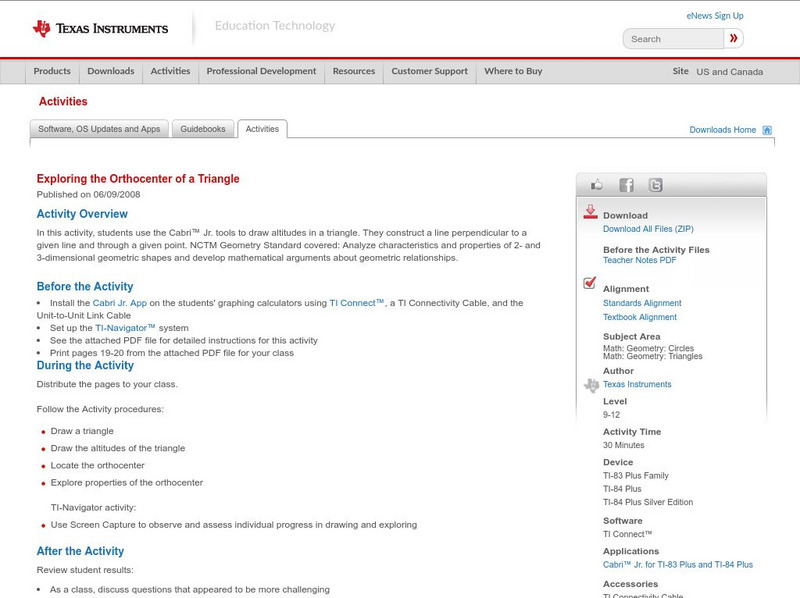Click the home icon beside Downloads Home
The height and width of the screenshot is (598, 800).
click(767, 130)
